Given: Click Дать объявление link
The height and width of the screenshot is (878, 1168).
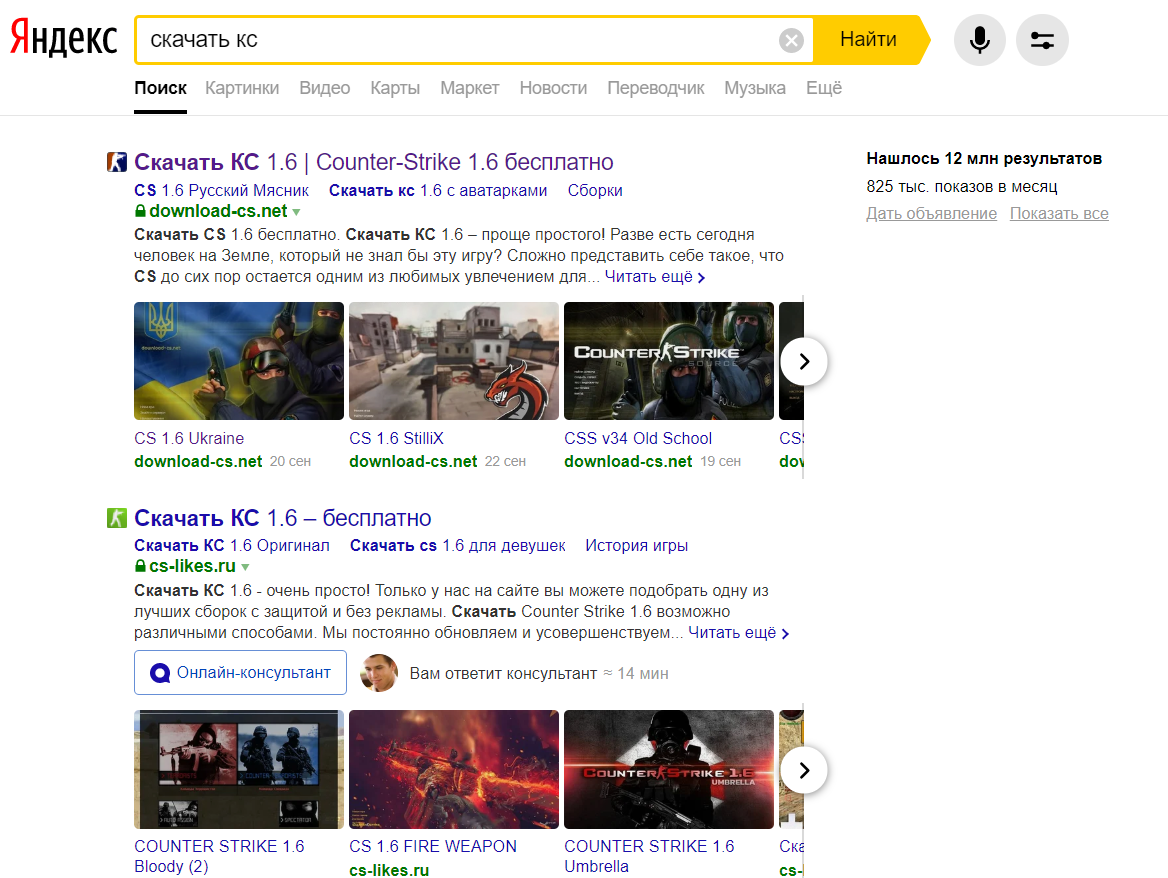Looking at the screenshot, I should tap(931, 214).
